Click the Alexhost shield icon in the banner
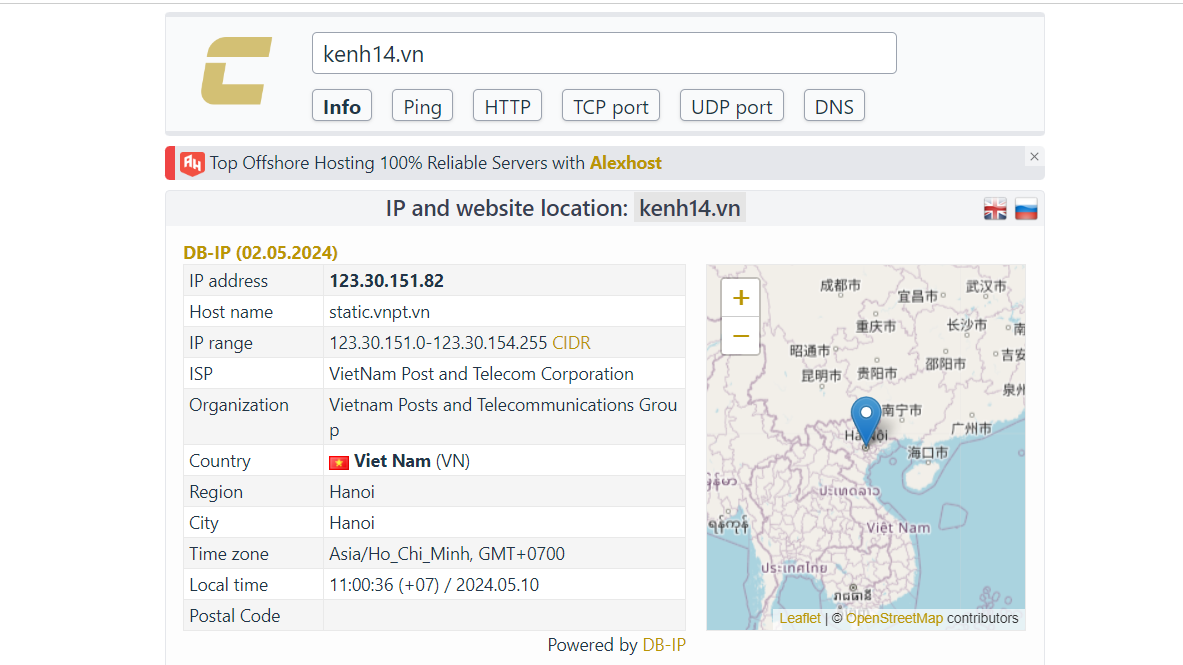Image resolution: width=1183 pixels, height=665 pixels. 191,162
